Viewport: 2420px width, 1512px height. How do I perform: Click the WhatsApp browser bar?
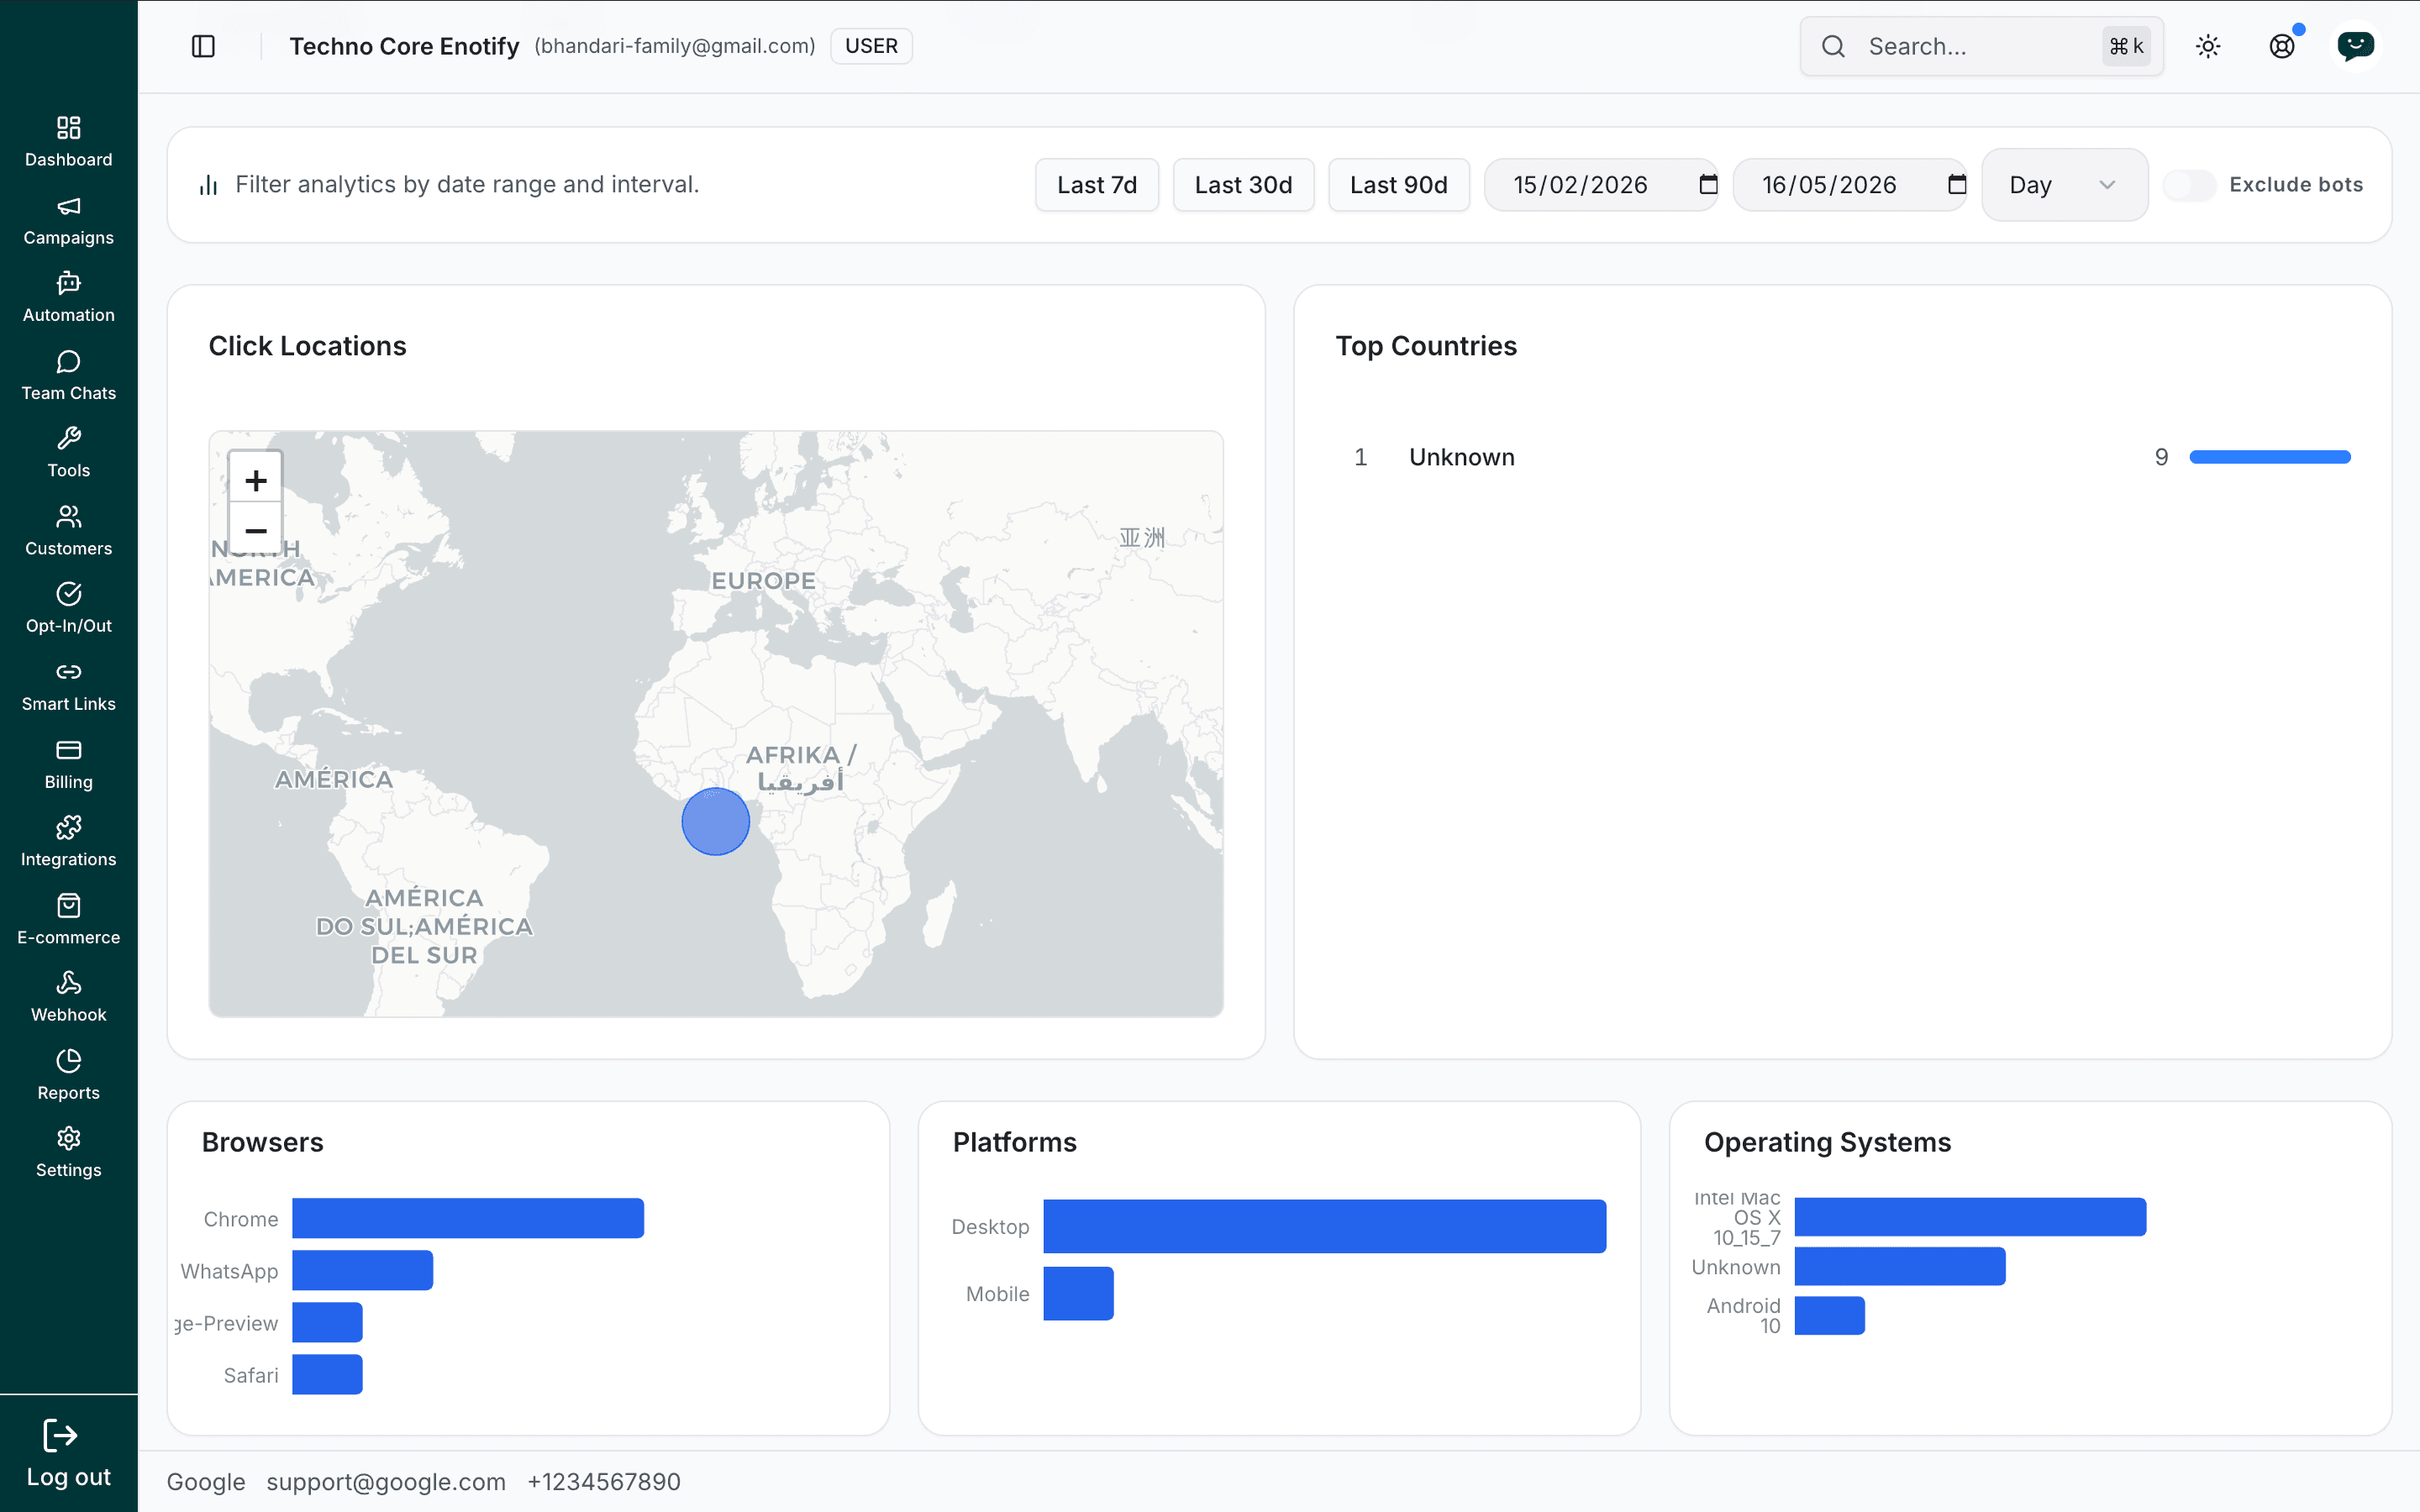pyautogui.click(x=362, y=1270)
